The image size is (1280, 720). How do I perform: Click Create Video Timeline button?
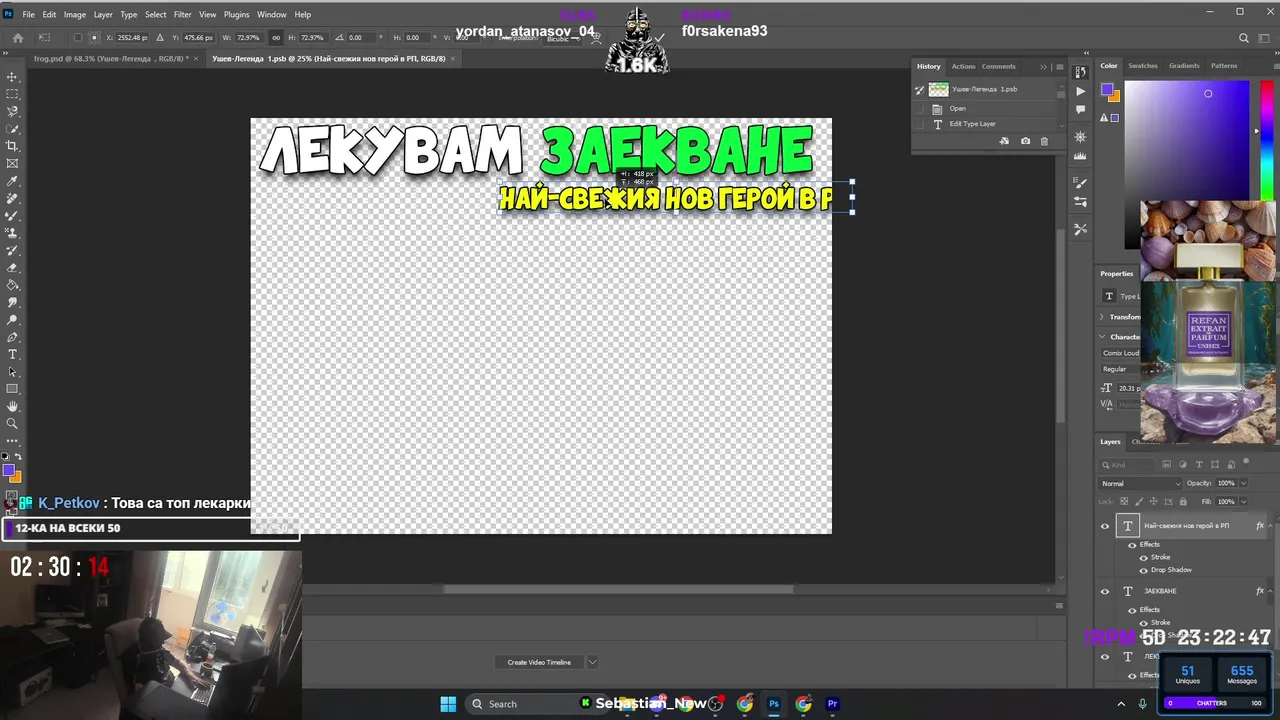click(539, 662)
